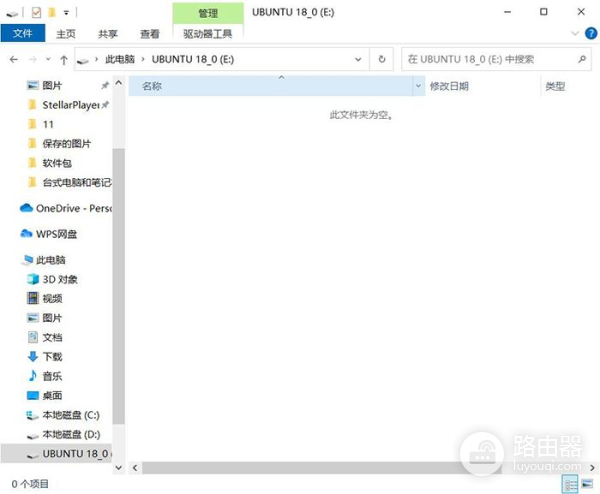The height and width of the screenshot is (494, 600).
Task: Switch to the 查看 ribbon tab
Action: pyautogui.click(x=150, y=34)
